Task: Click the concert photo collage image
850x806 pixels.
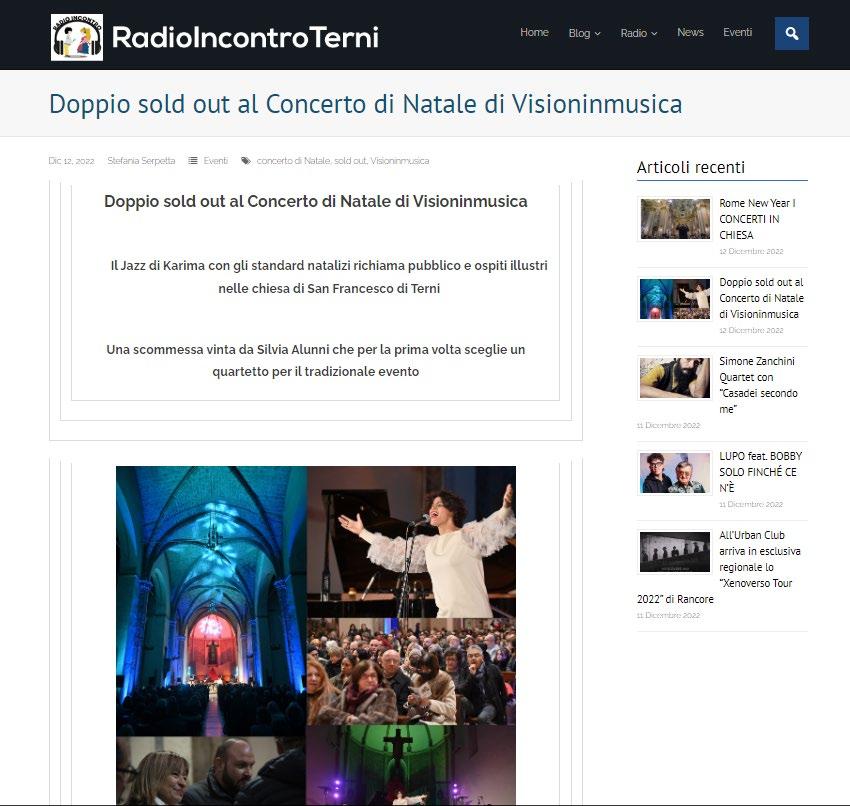Action: pyautogui.click(x=316, y=635)
